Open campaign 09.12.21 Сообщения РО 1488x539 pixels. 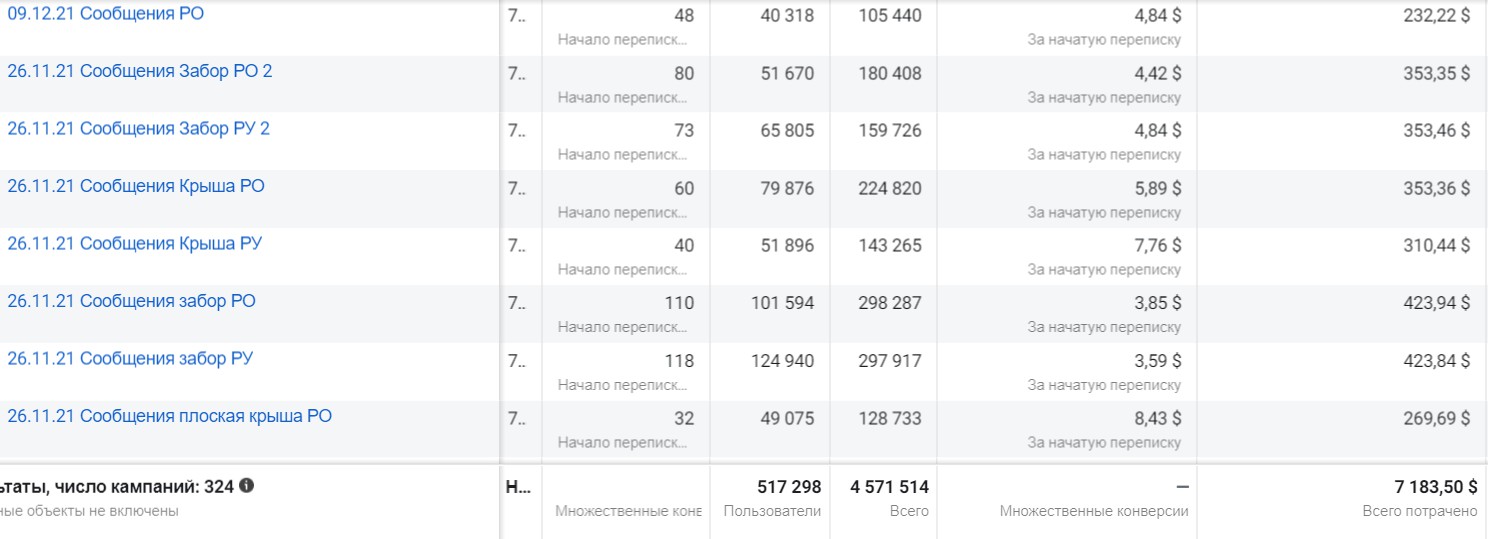click(x=105, y=14)
